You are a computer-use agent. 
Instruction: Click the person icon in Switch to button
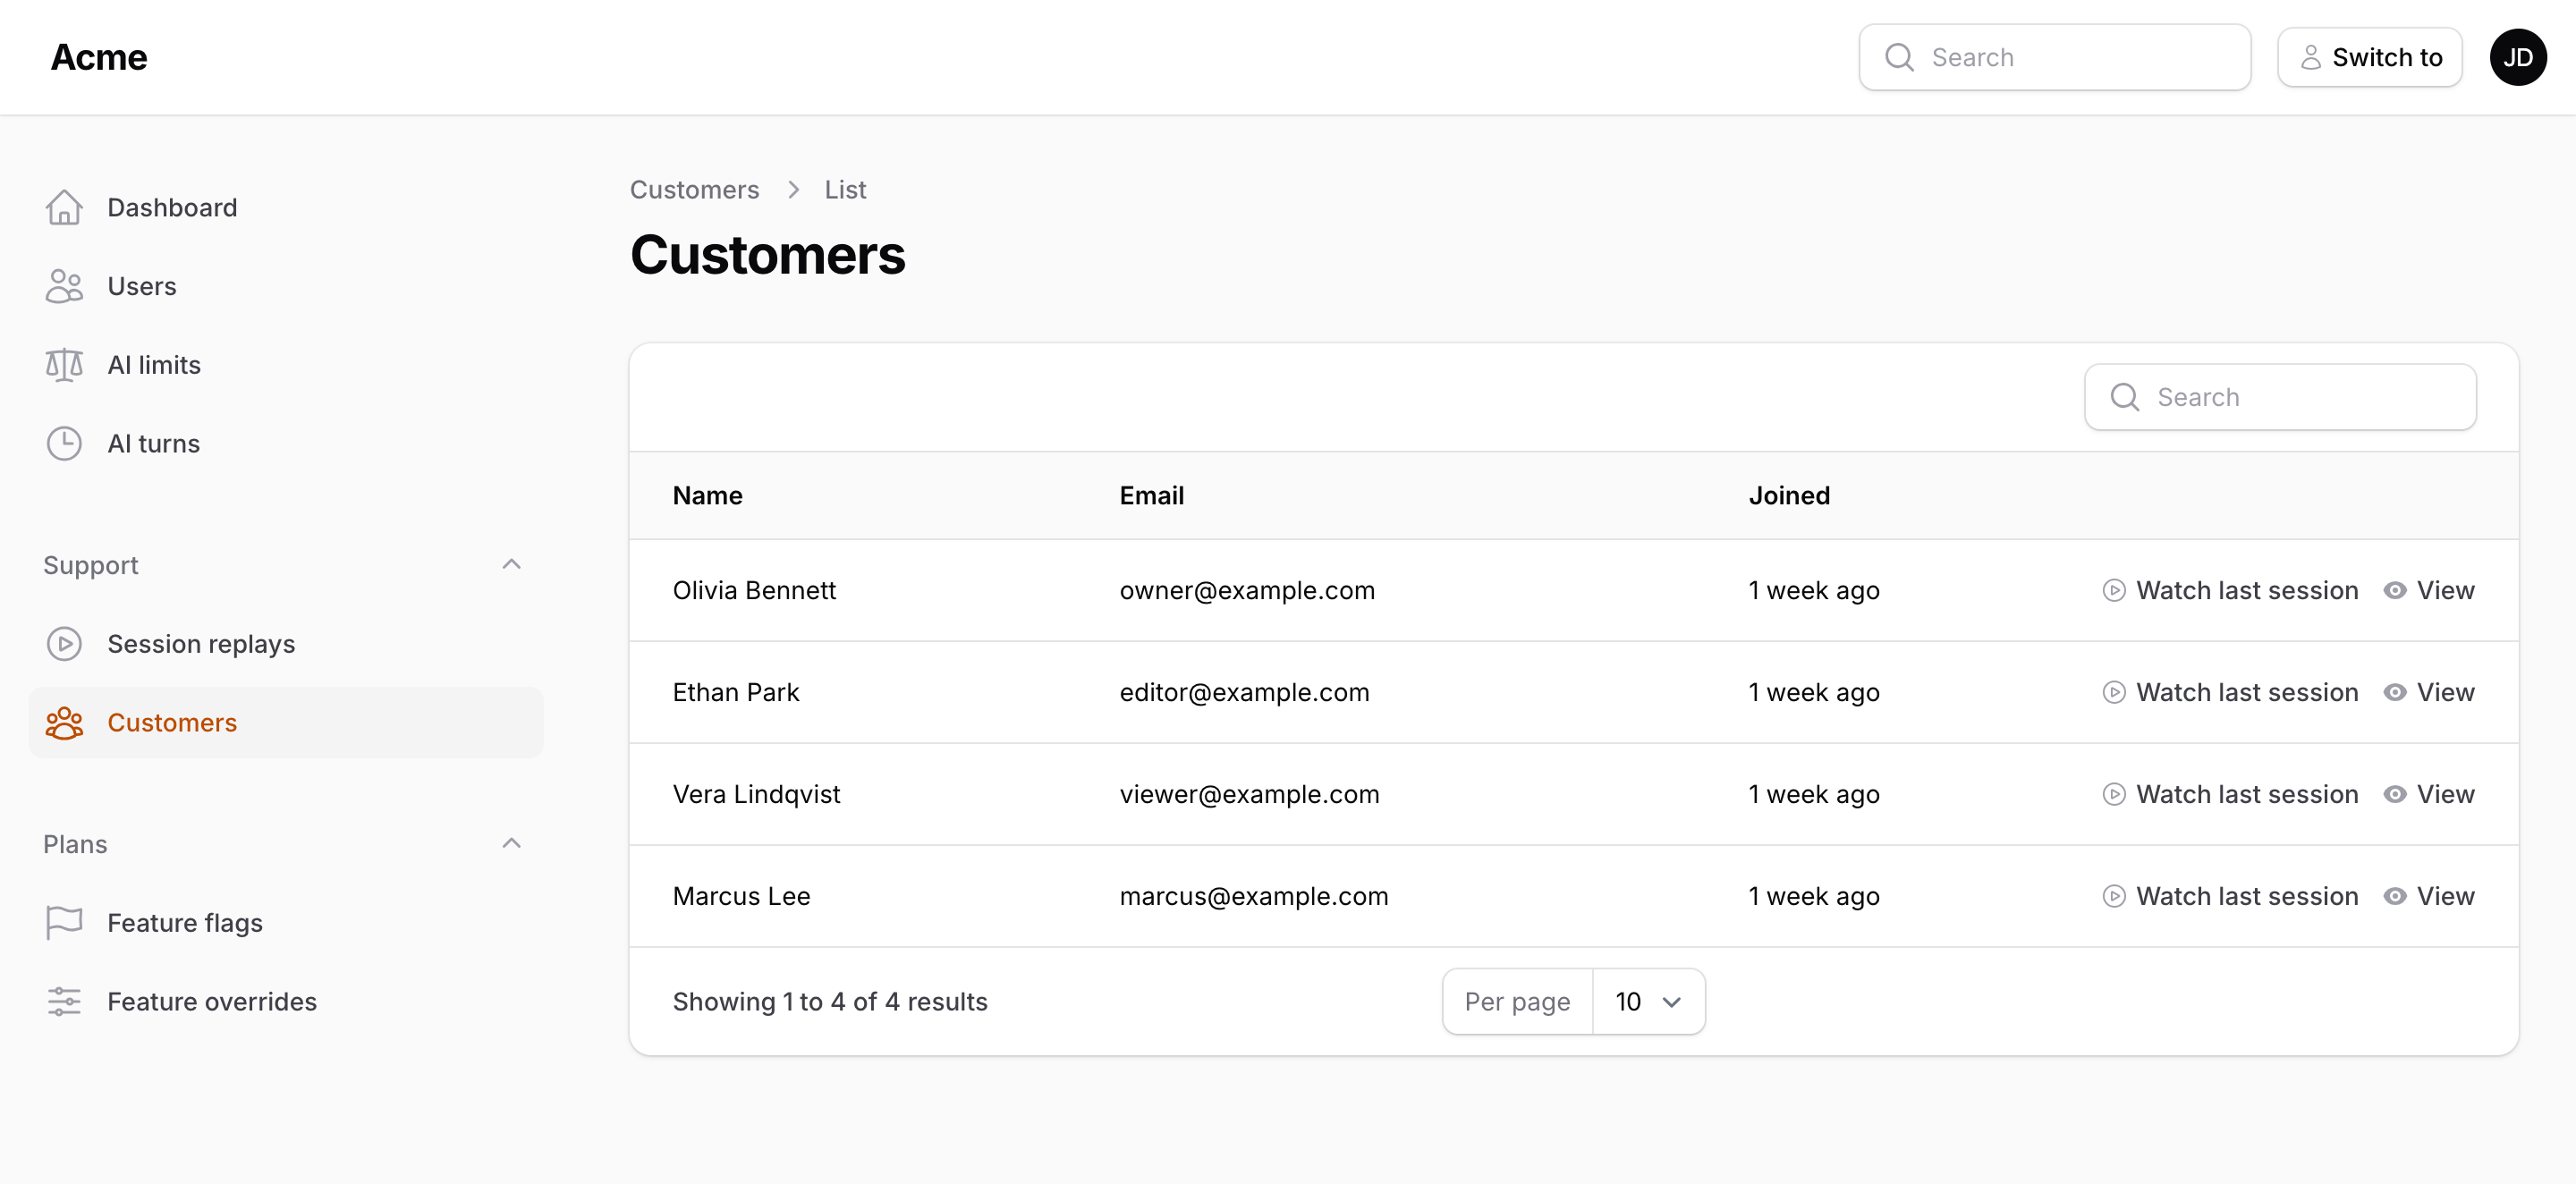coord(2311,57)
